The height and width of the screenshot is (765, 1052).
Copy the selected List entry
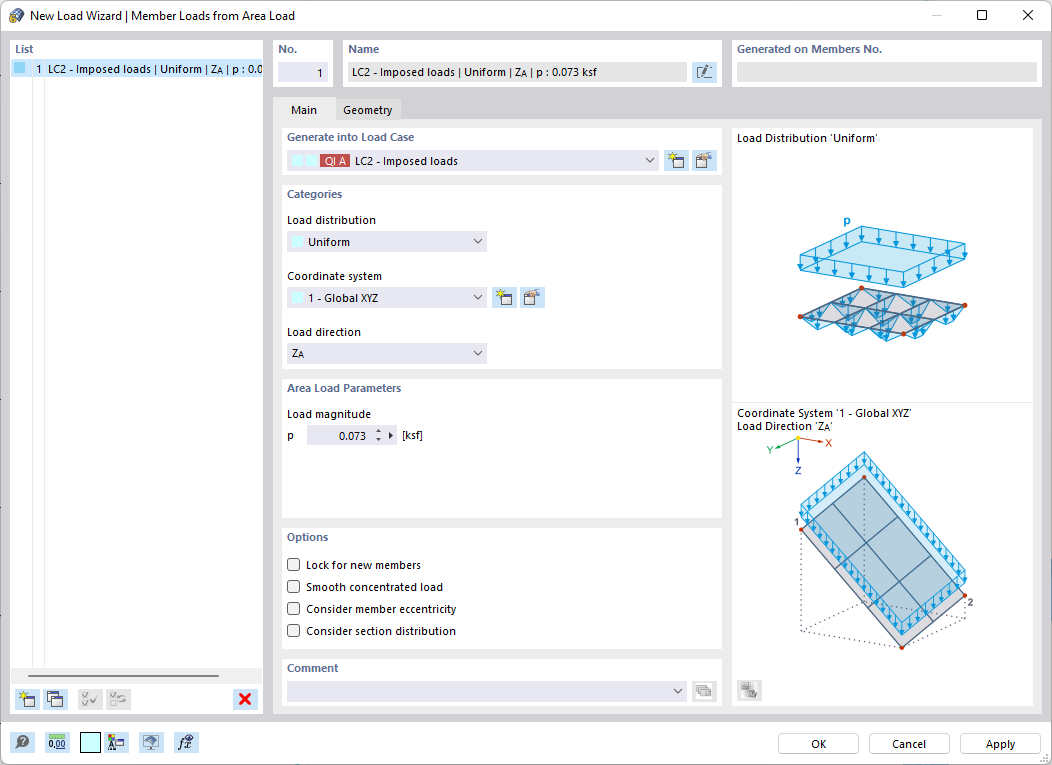pyautogui.click(x=55, y=699)
